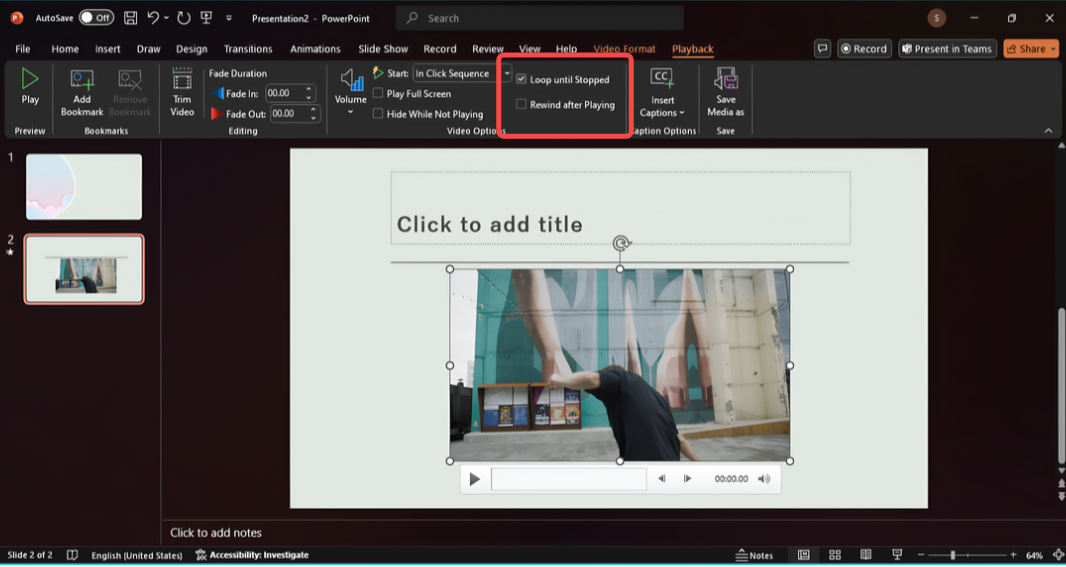The width and height of the screenshot is (1066, 567).
Task: Go to next slide scroll arrow
Action: pos(1061,497)
